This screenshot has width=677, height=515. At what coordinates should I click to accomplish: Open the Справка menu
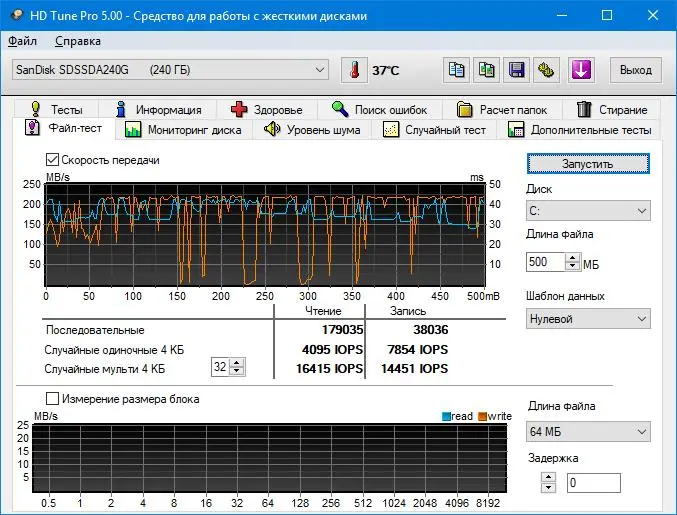[x=78, y=41]
